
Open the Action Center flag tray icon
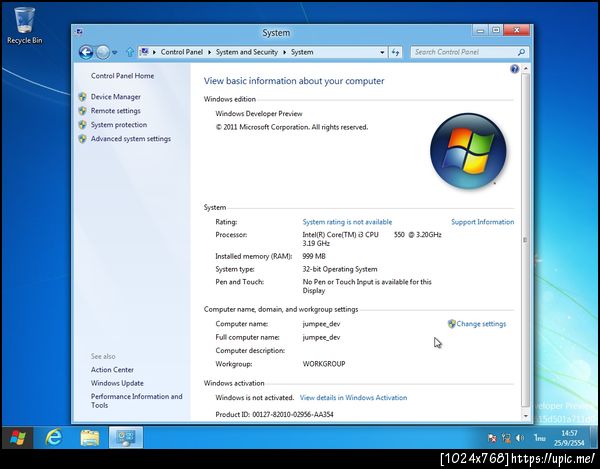pyautogui.click(x=492, y=438)
